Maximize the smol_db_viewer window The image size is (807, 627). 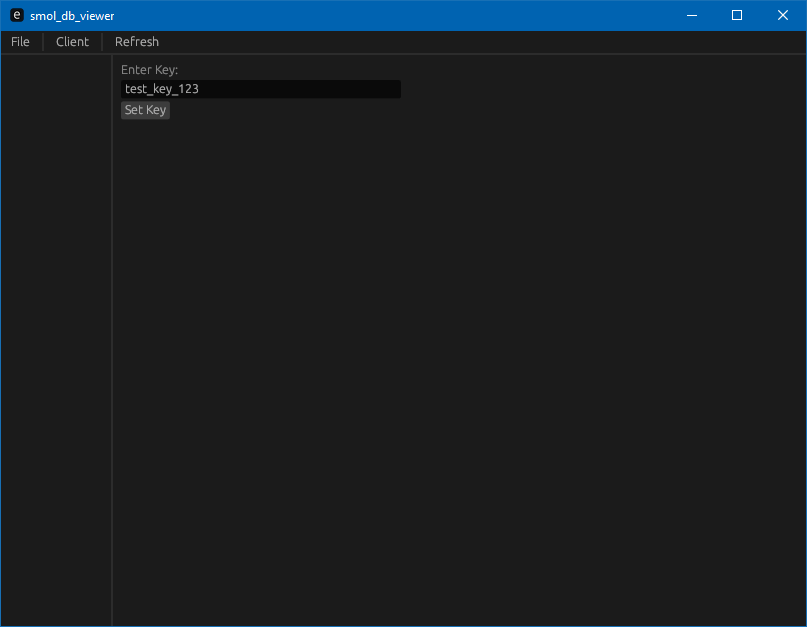737,15
